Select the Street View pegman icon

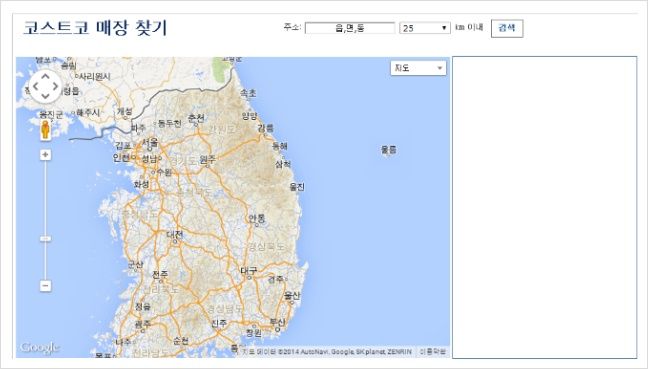coord(45,130)
